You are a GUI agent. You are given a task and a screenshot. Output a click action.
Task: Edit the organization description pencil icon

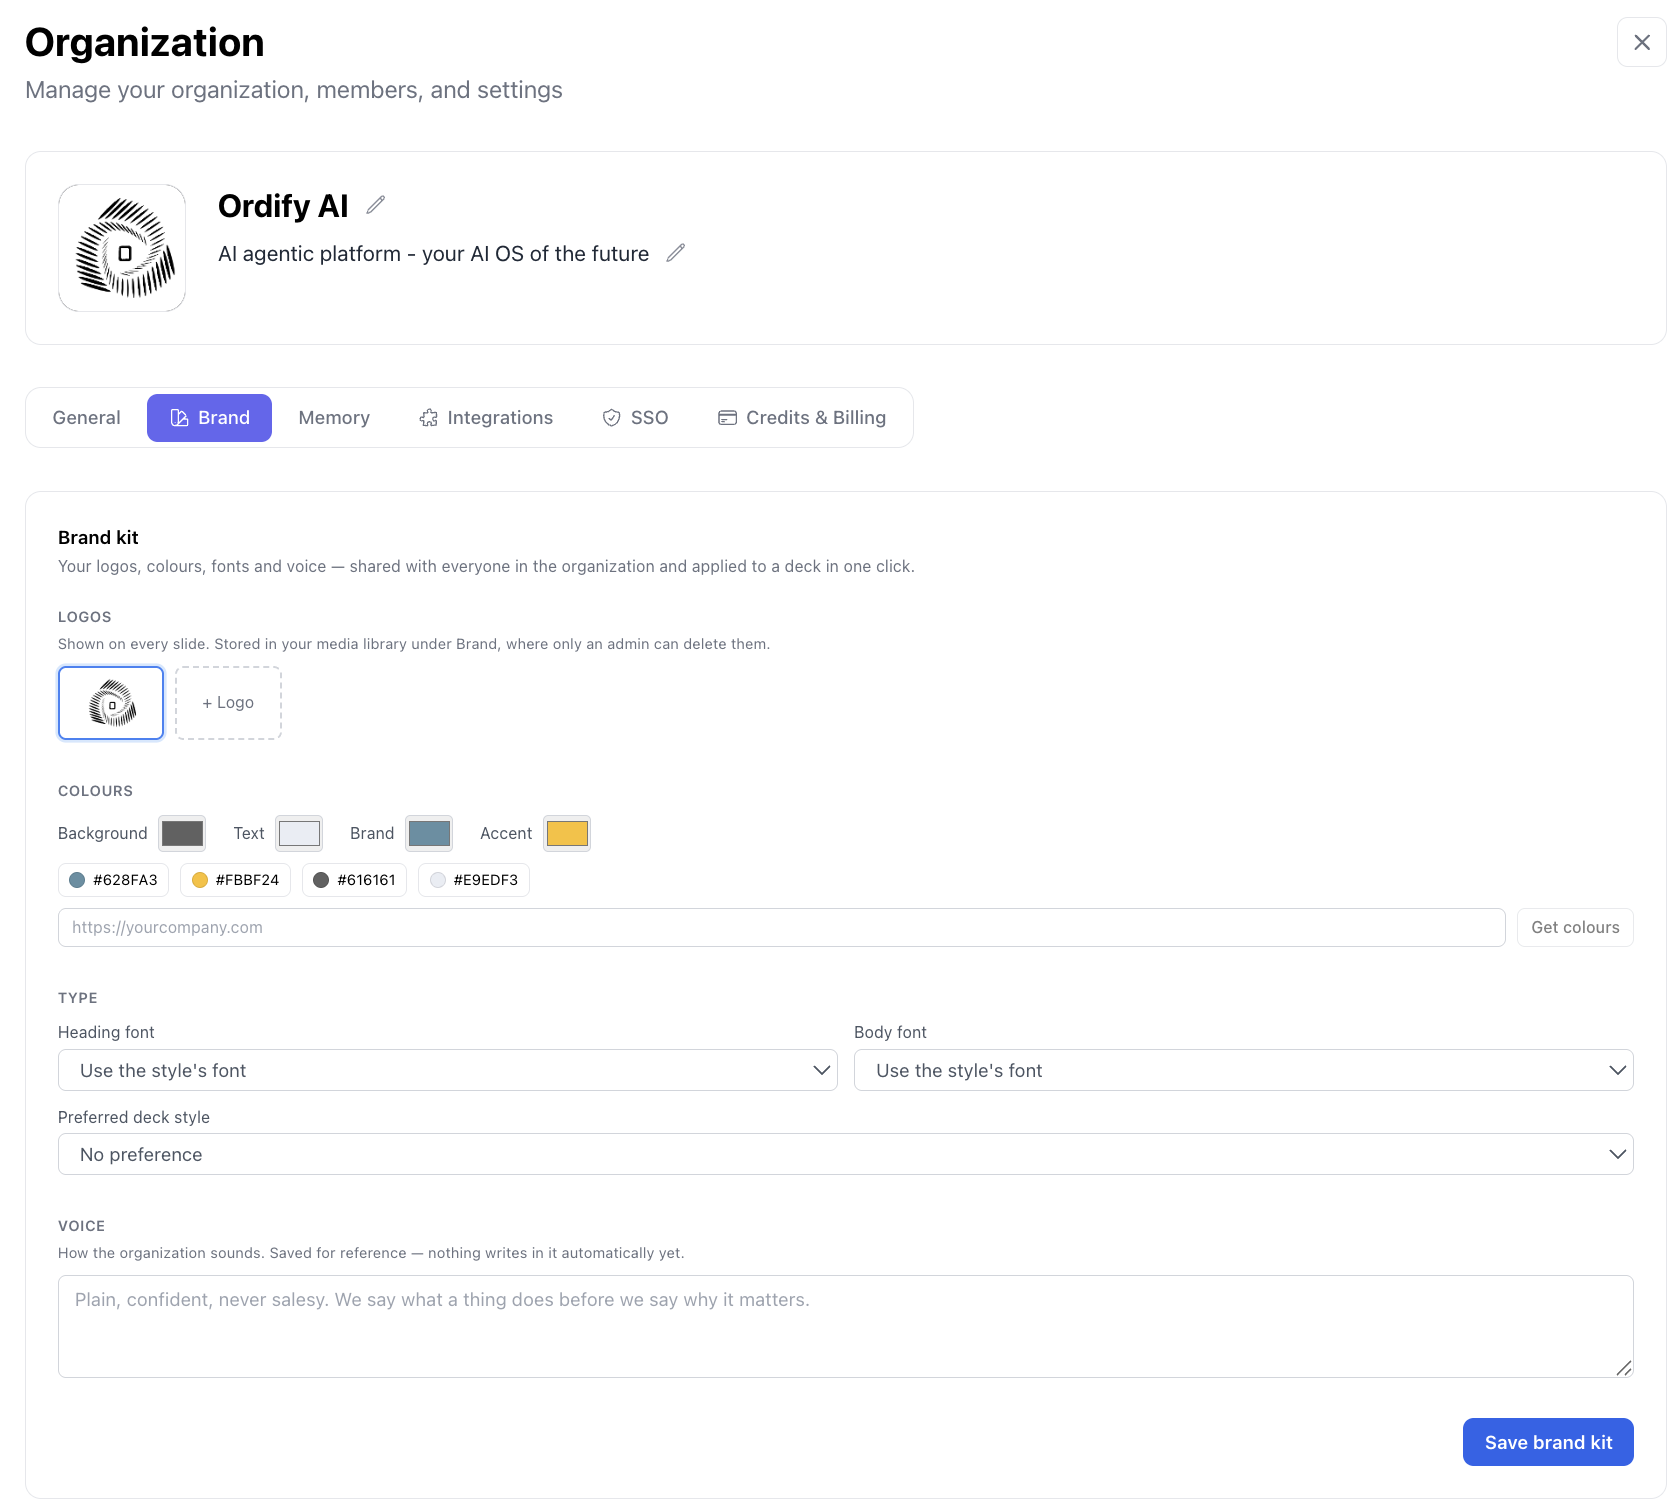[676, 253]
